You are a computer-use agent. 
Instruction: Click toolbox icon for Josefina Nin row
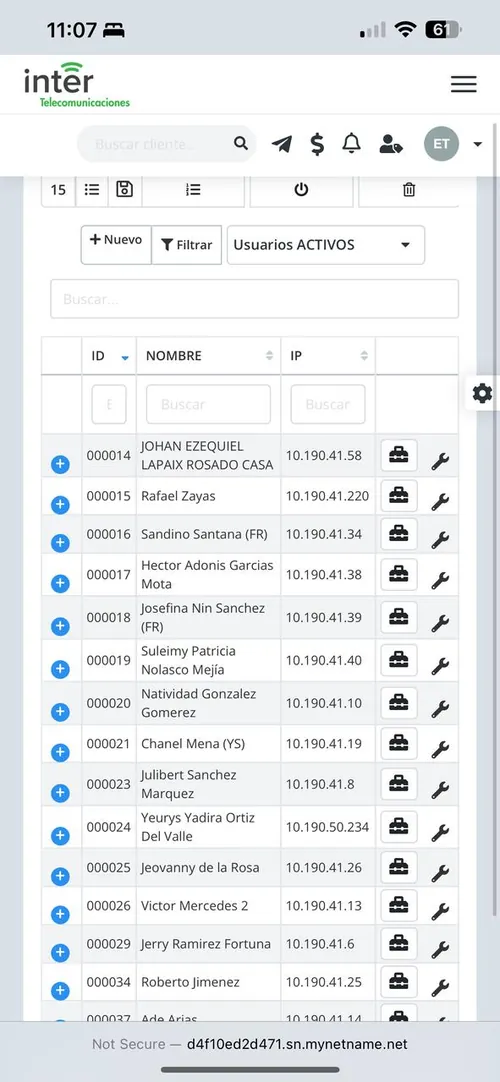[x=399, y=618]
